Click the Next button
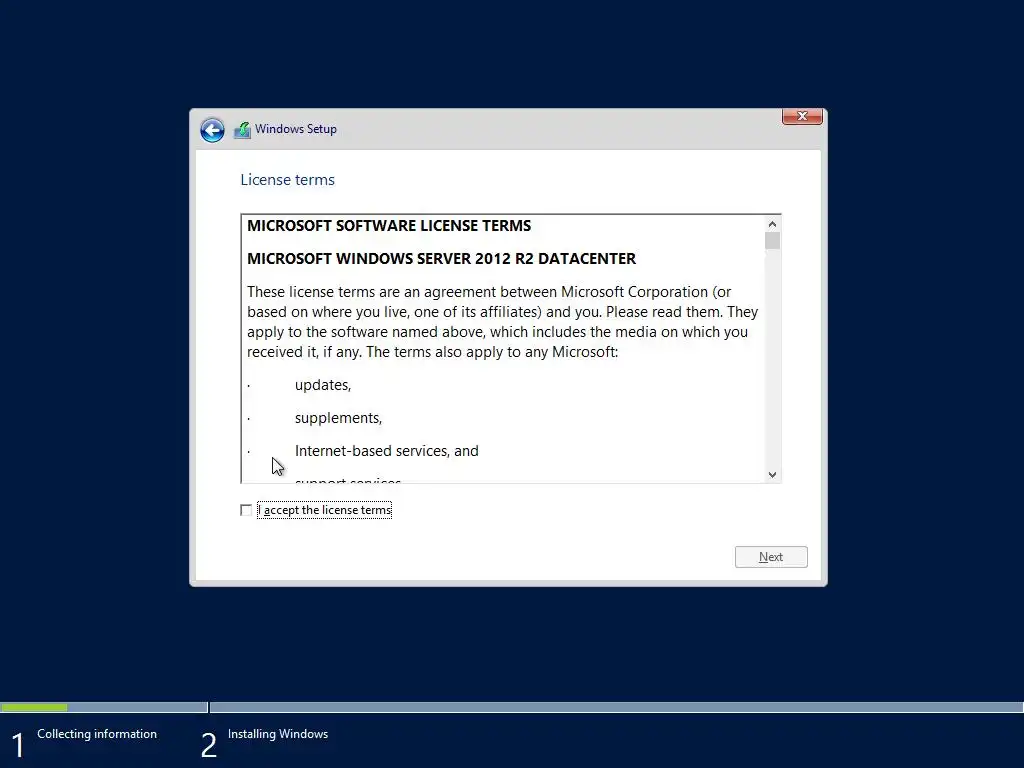 coord(771,557)
